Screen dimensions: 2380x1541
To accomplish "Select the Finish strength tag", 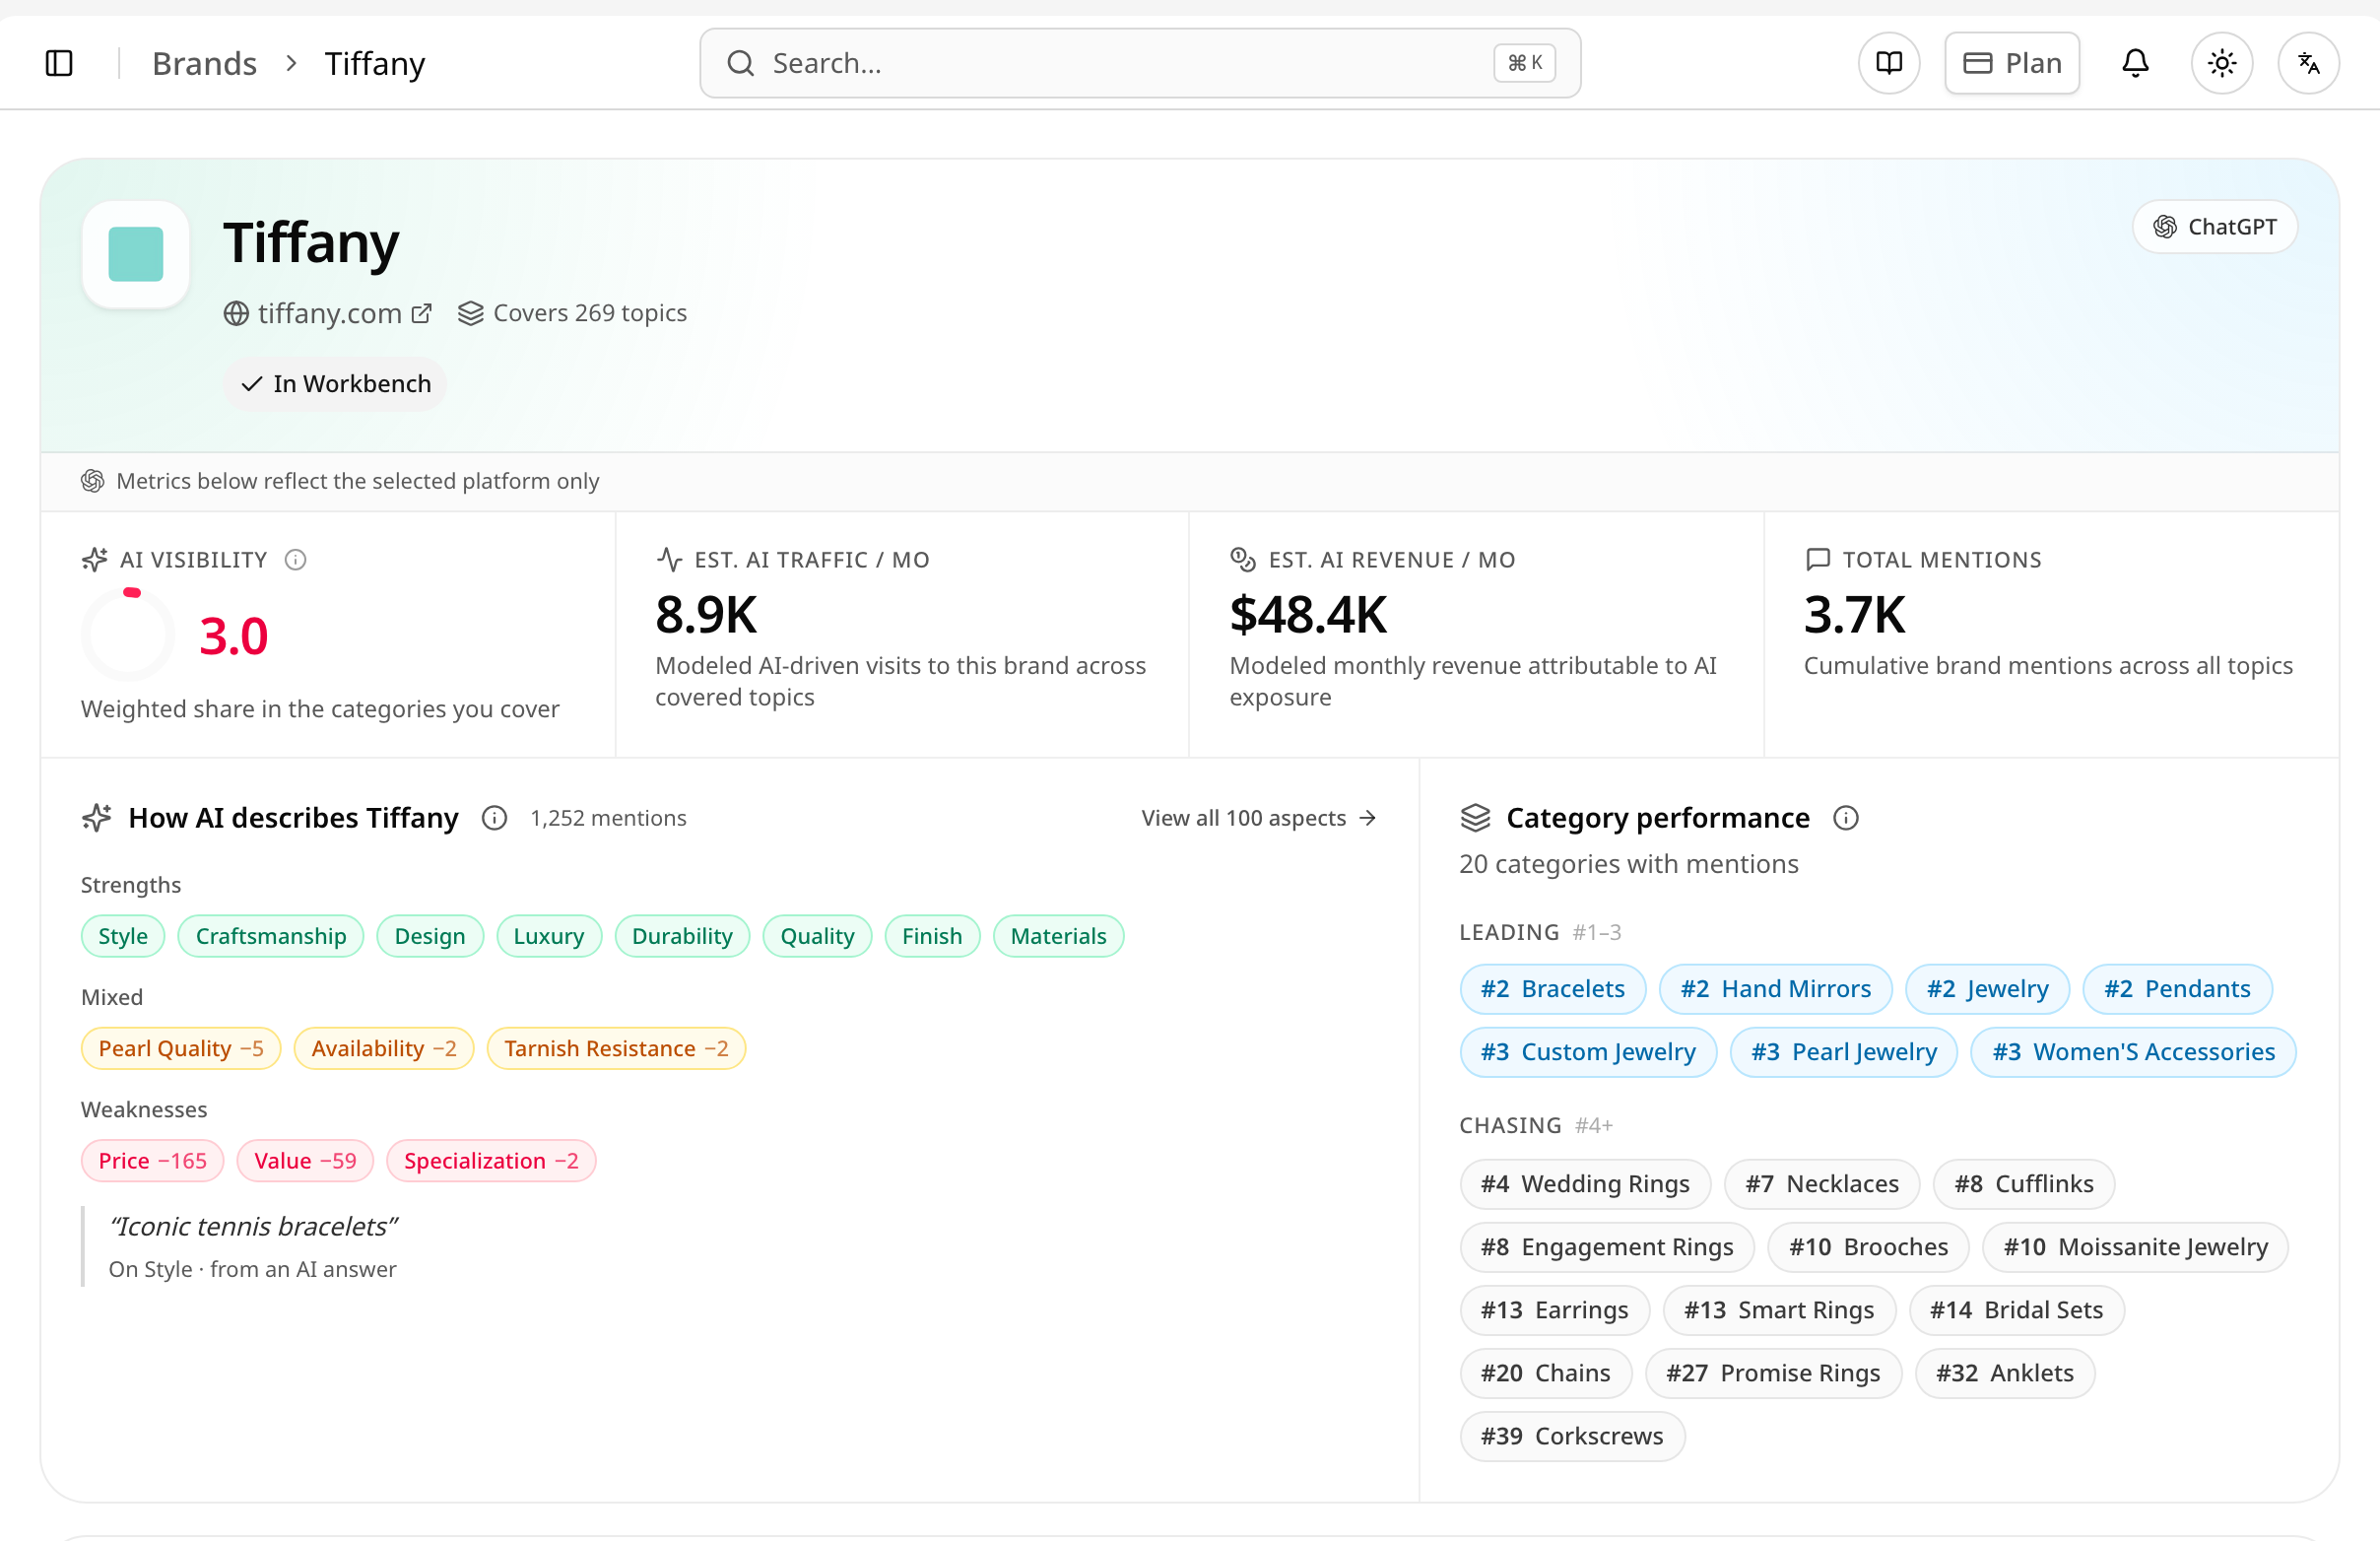I will [x=932, y=936].
